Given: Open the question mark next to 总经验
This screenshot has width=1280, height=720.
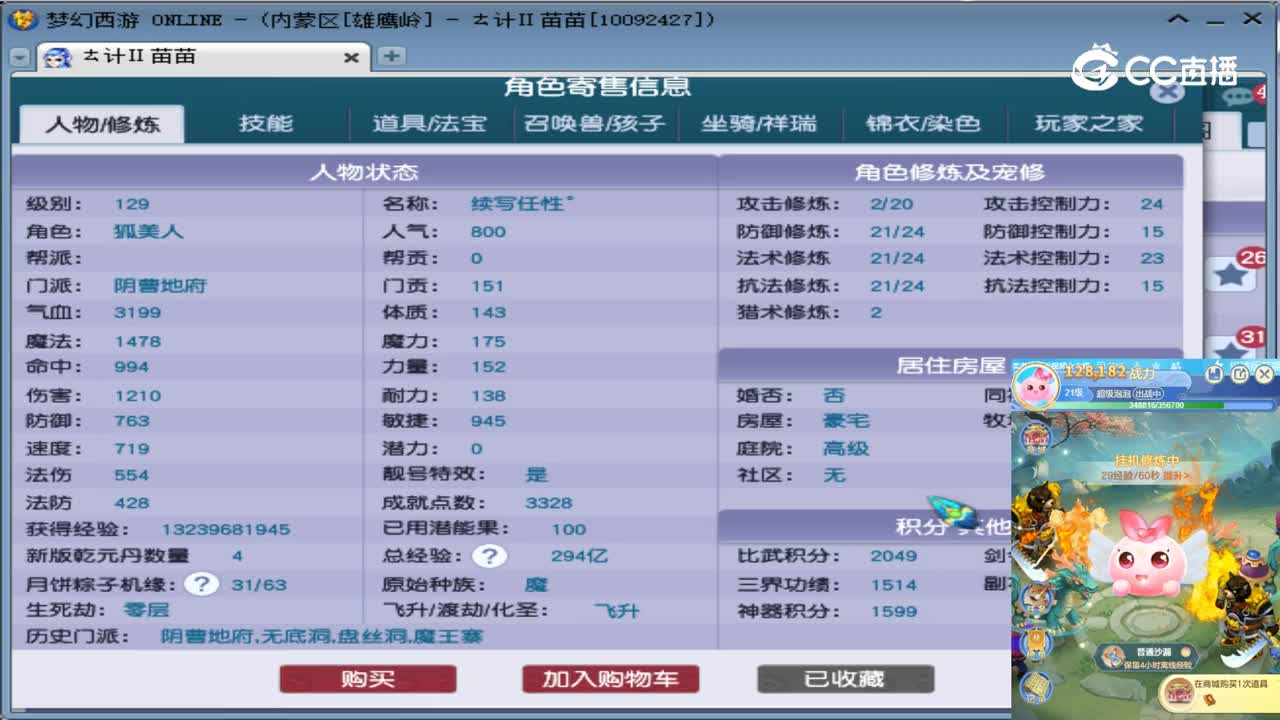Looking at the screenshot, I should tap(489, 556).
